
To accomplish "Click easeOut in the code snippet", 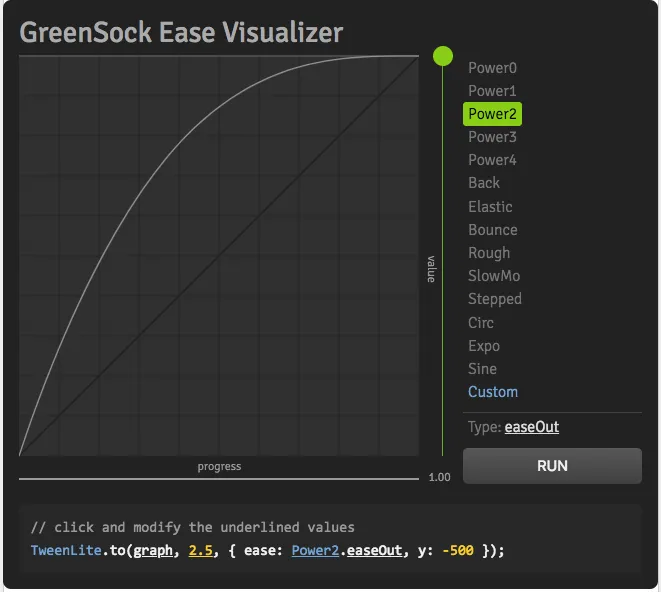I will pyautogui.click(x=374, y=551).
